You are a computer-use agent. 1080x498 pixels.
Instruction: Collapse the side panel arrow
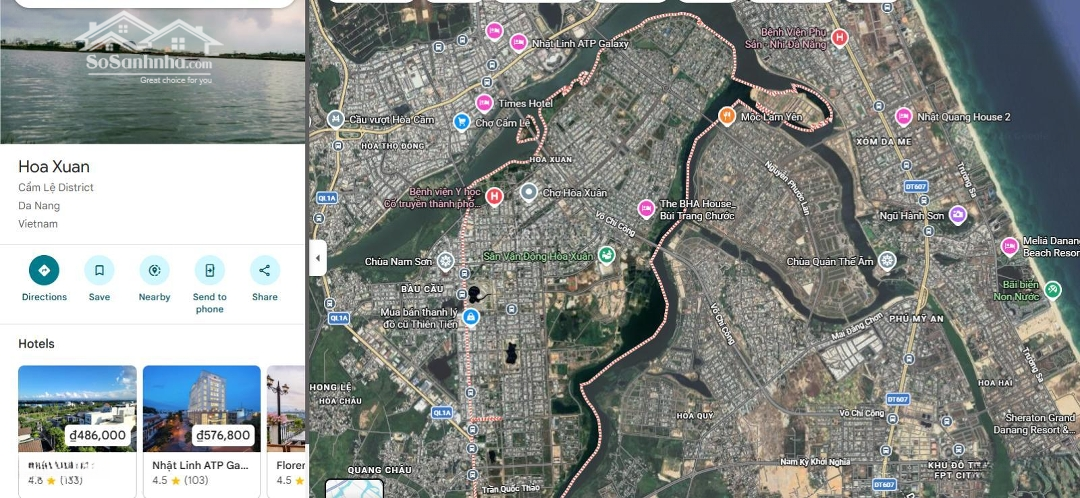tap(318, 258)
